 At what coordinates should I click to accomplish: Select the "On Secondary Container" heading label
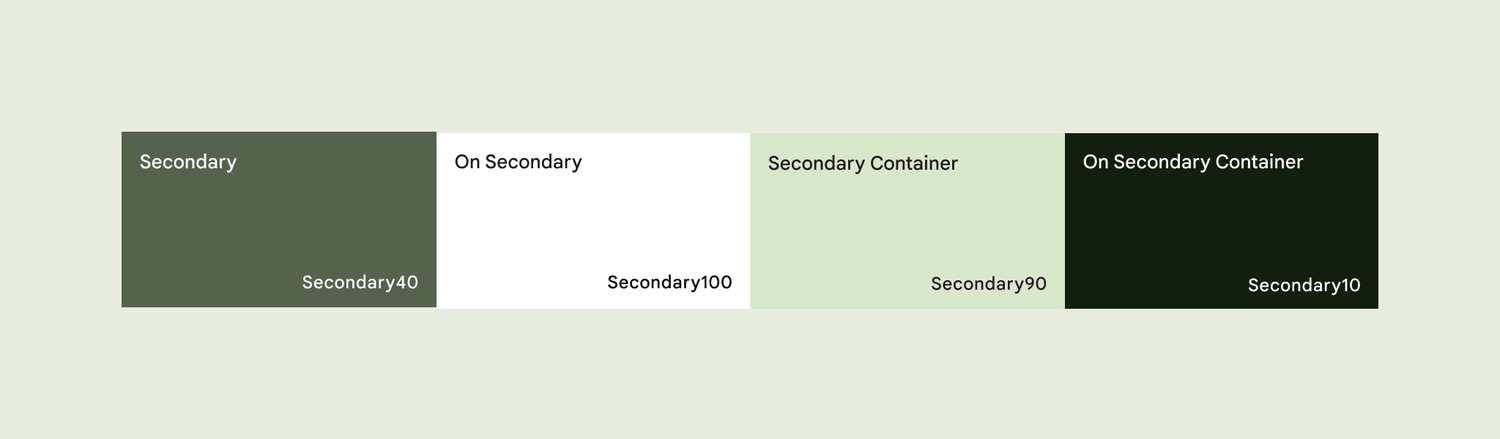pos(1193,162)
